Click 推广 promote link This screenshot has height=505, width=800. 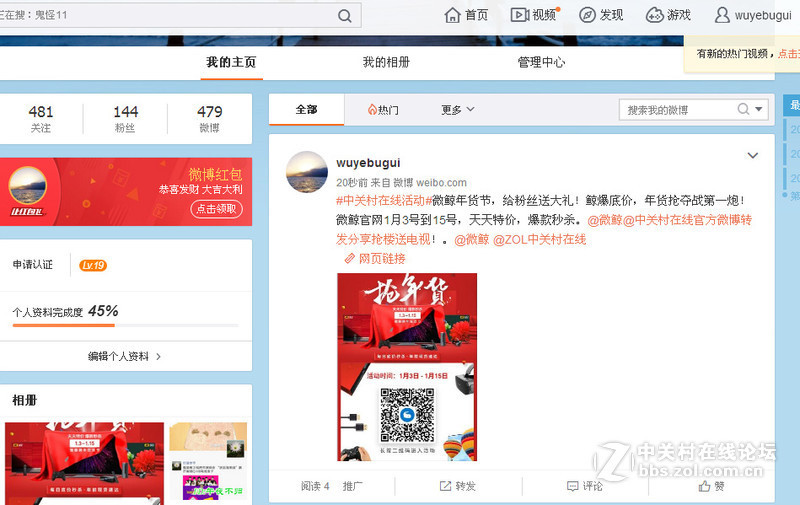click(353, 486)
